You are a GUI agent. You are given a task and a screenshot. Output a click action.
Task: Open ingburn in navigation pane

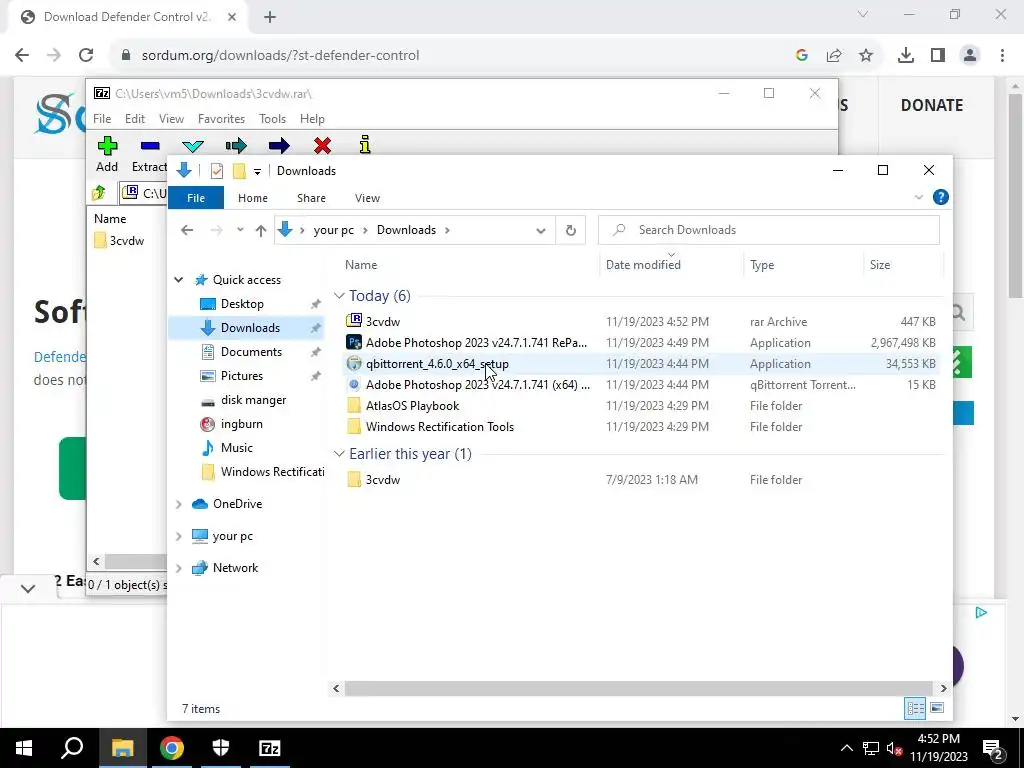click(241, 423)
